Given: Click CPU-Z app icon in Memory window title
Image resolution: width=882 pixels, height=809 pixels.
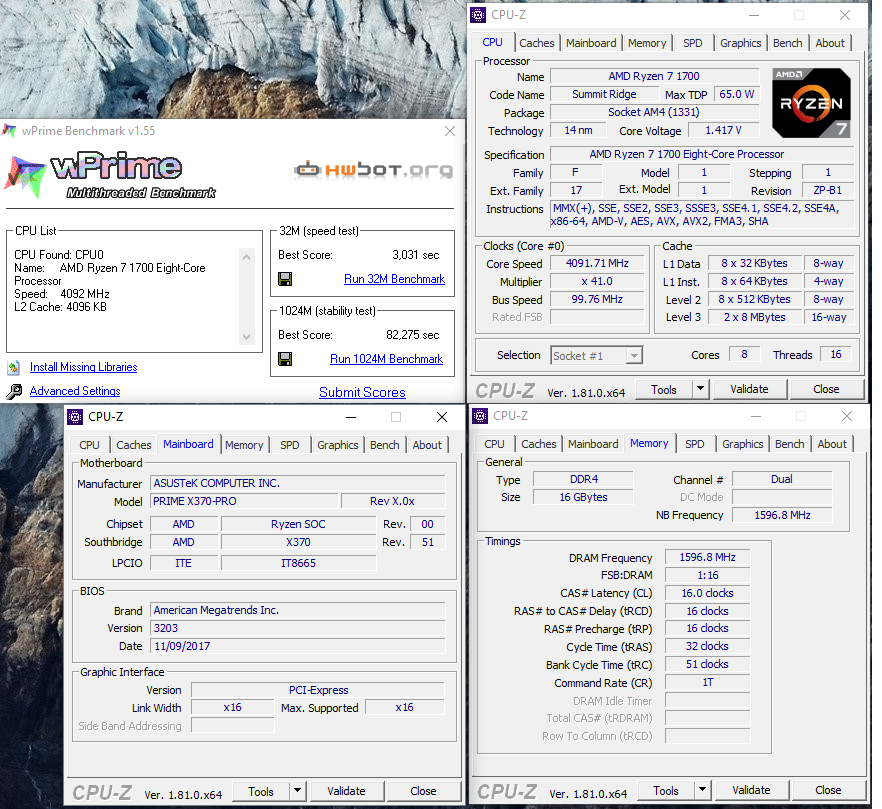Looking at the screenshot, I should (x=480, y=416).
